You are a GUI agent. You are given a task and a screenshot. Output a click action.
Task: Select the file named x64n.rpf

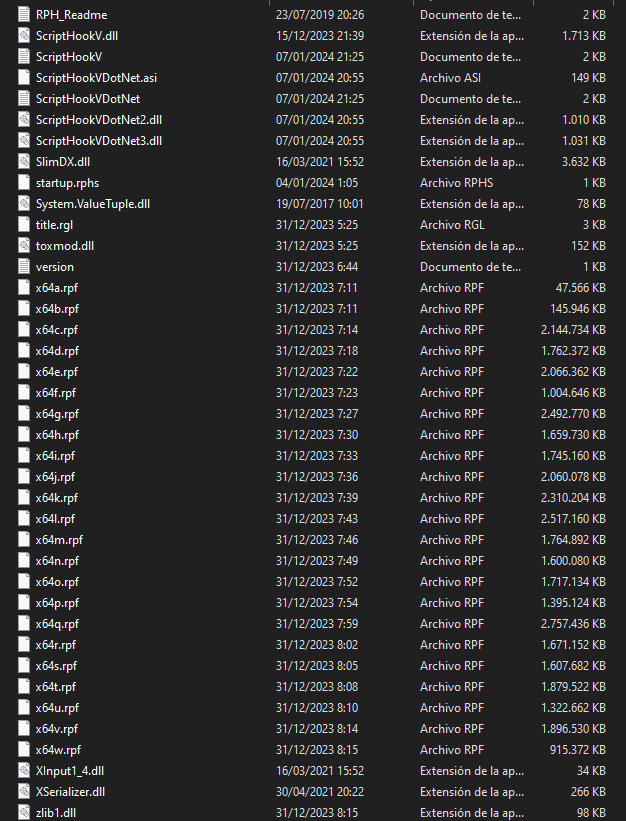[x=57, y=561]
